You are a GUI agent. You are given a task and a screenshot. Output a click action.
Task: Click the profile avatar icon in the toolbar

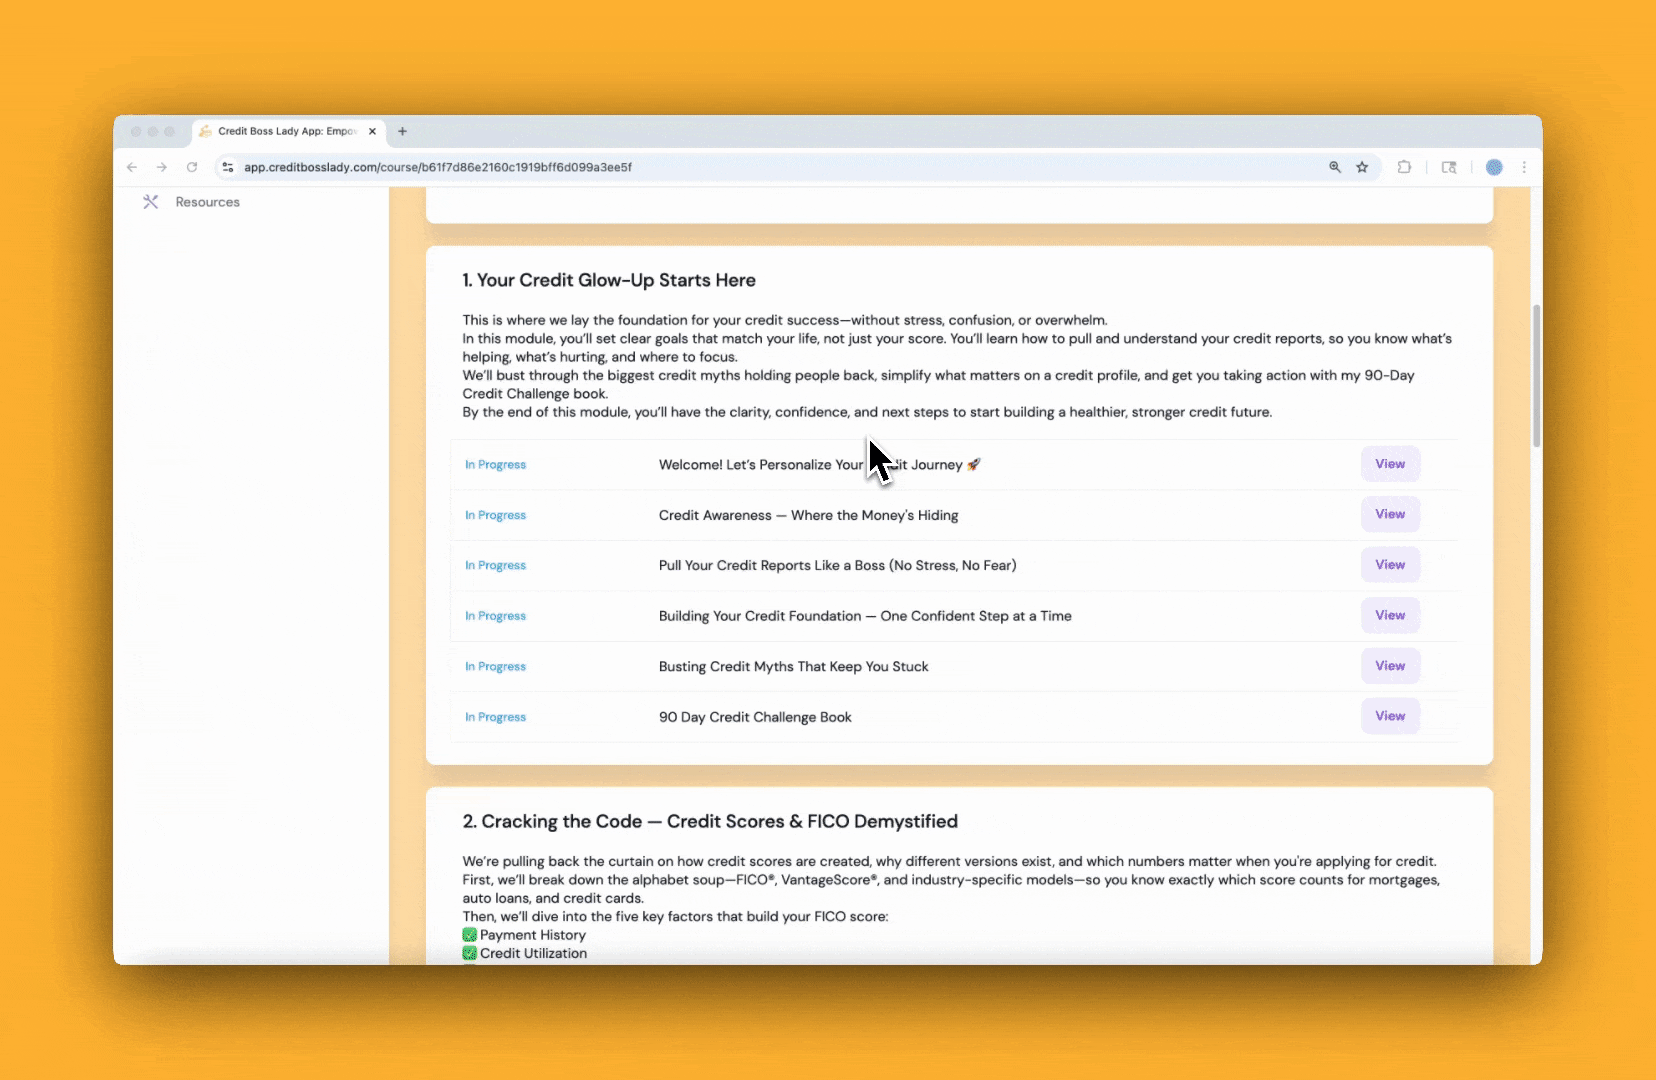[x=1495, y=167]
